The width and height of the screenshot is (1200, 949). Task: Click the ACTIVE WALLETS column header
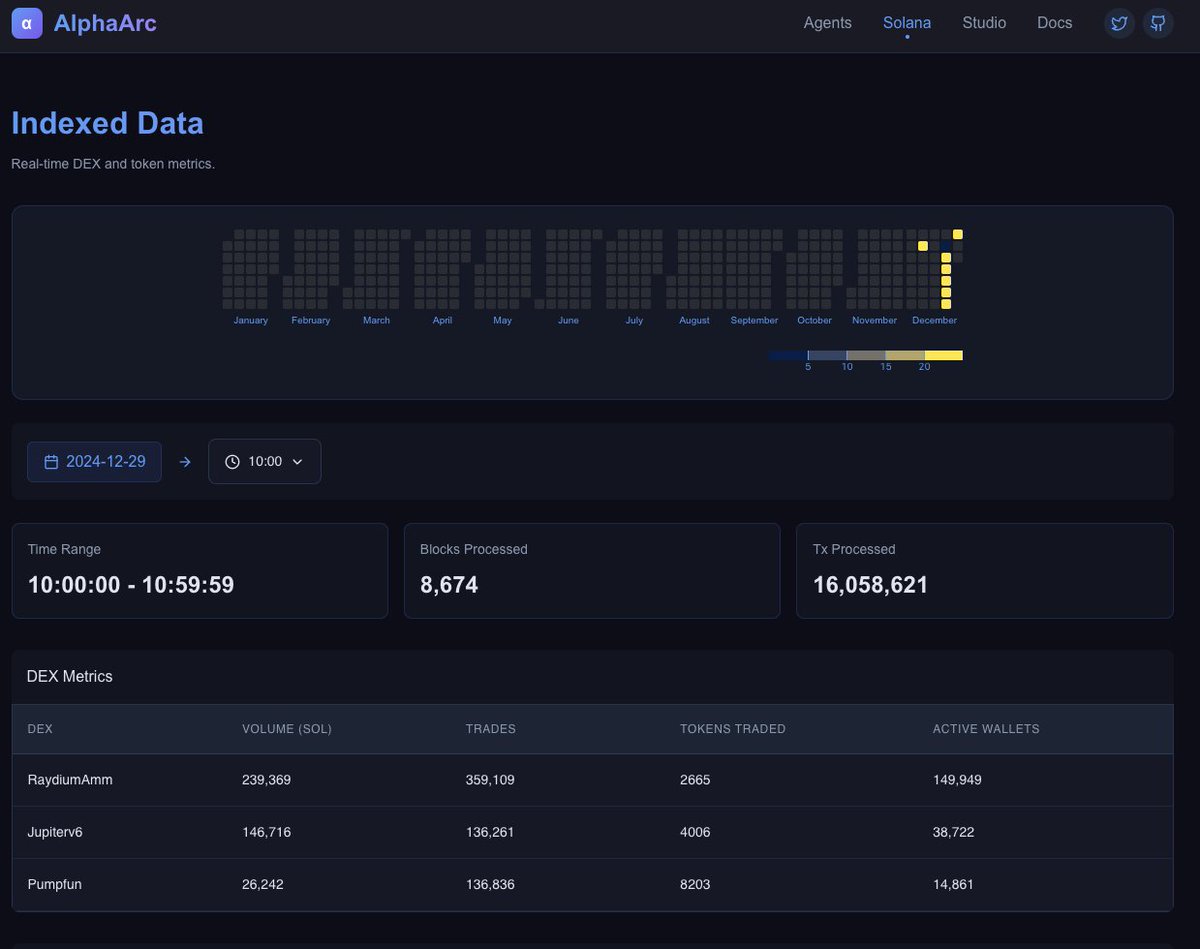(x=986, y=729)
